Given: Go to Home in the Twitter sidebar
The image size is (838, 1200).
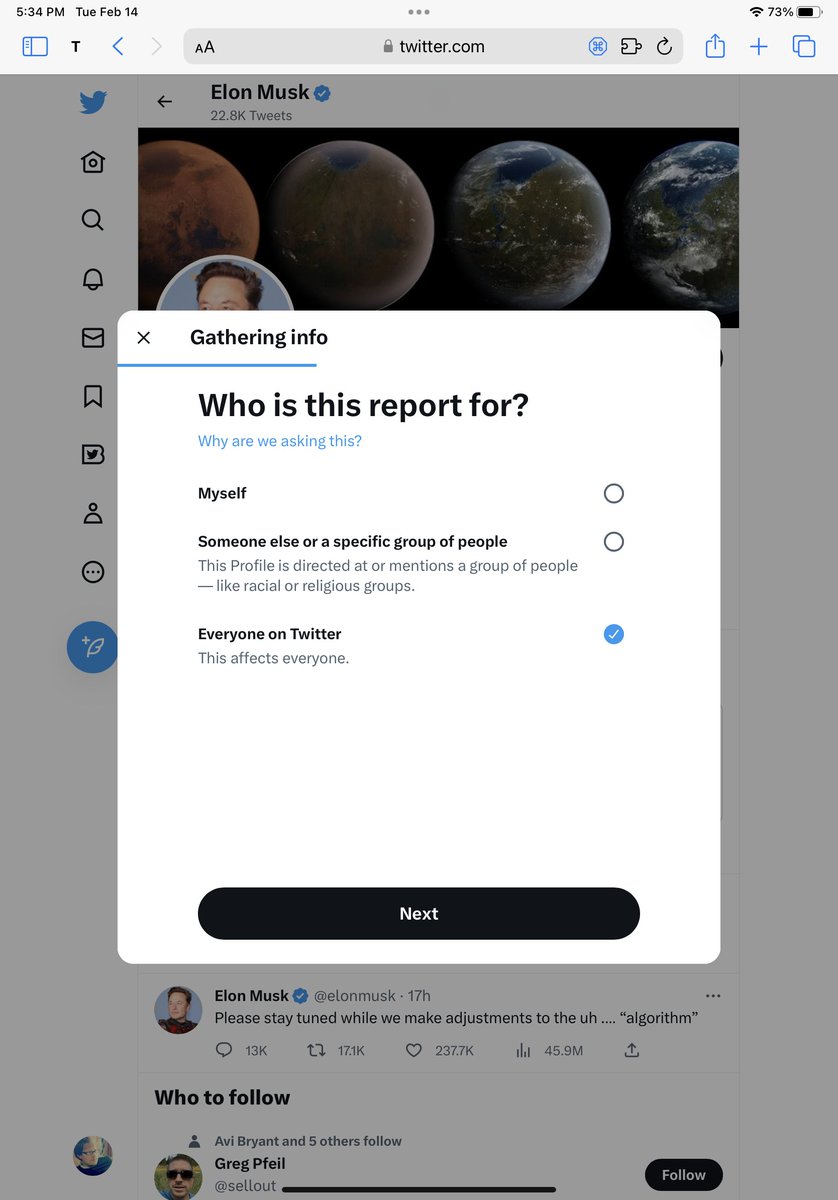Looking at the screenshot, I should pyautogui.click(x=93, y=162).
